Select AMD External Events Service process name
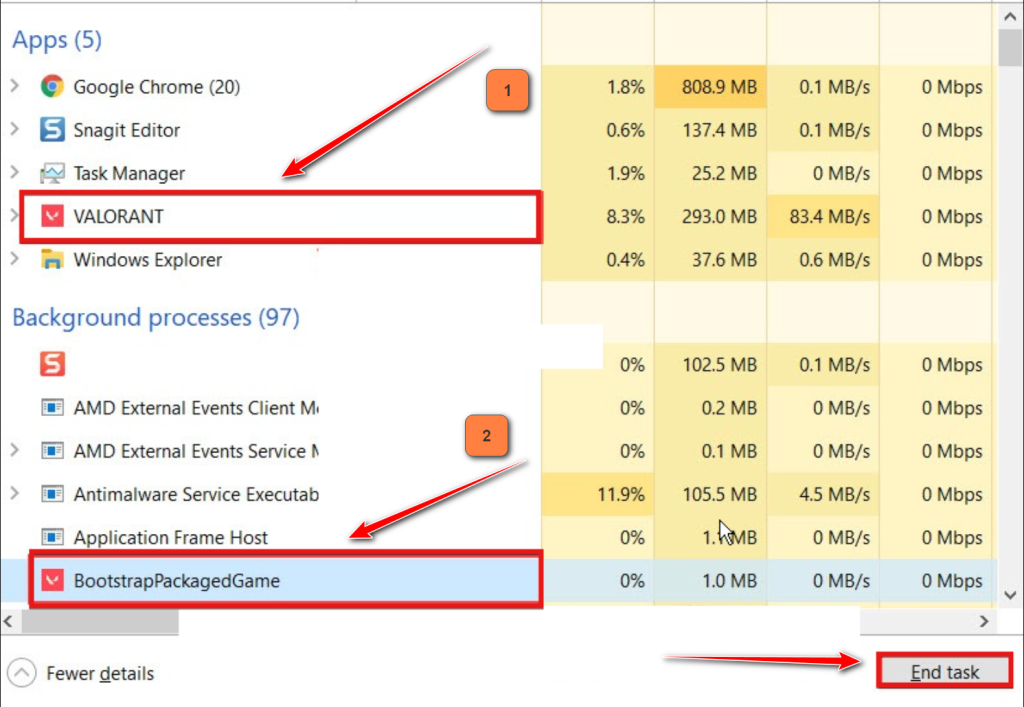This screenshot has height=707, width=1024. coord(196,451)
